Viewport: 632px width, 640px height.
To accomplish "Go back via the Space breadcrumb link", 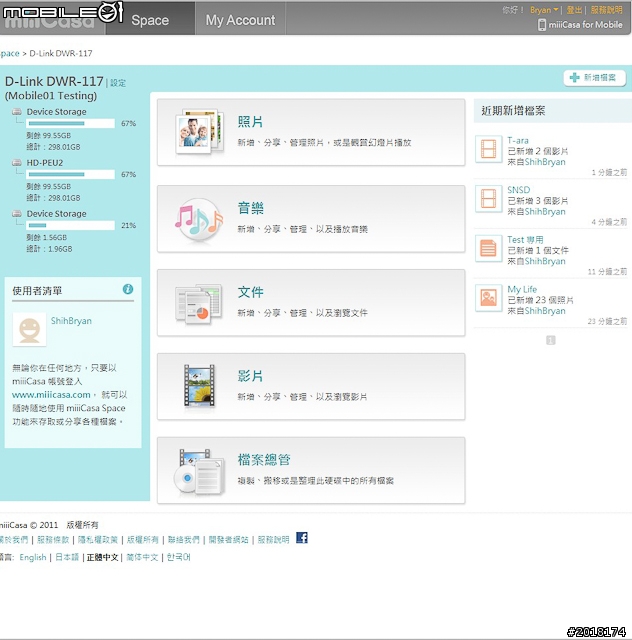I will click(9, 53).
